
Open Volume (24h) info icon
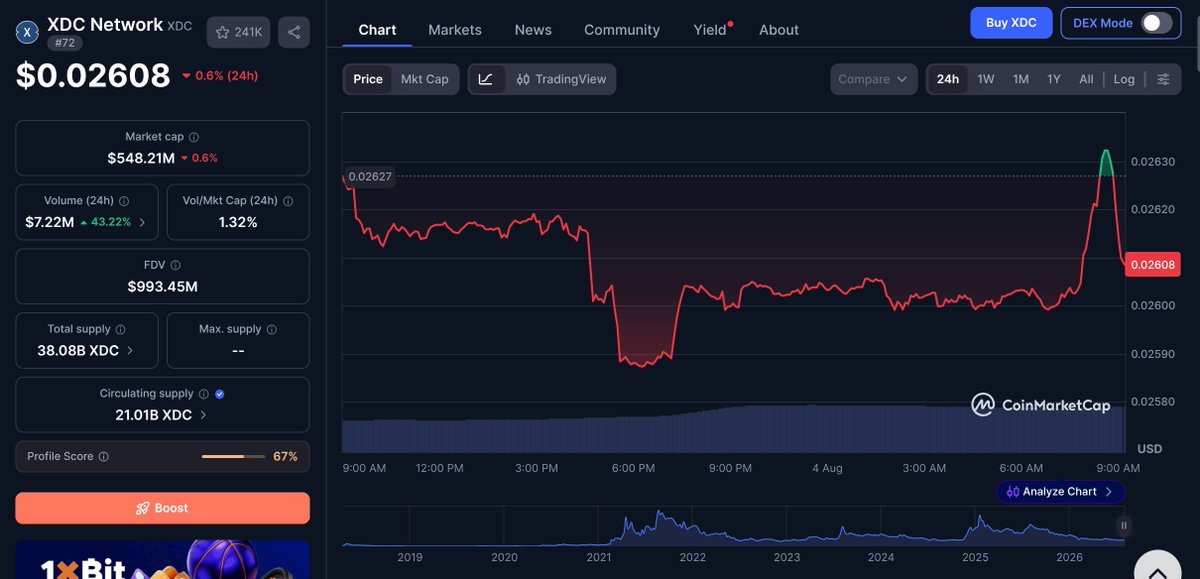(x=122, y=200)
